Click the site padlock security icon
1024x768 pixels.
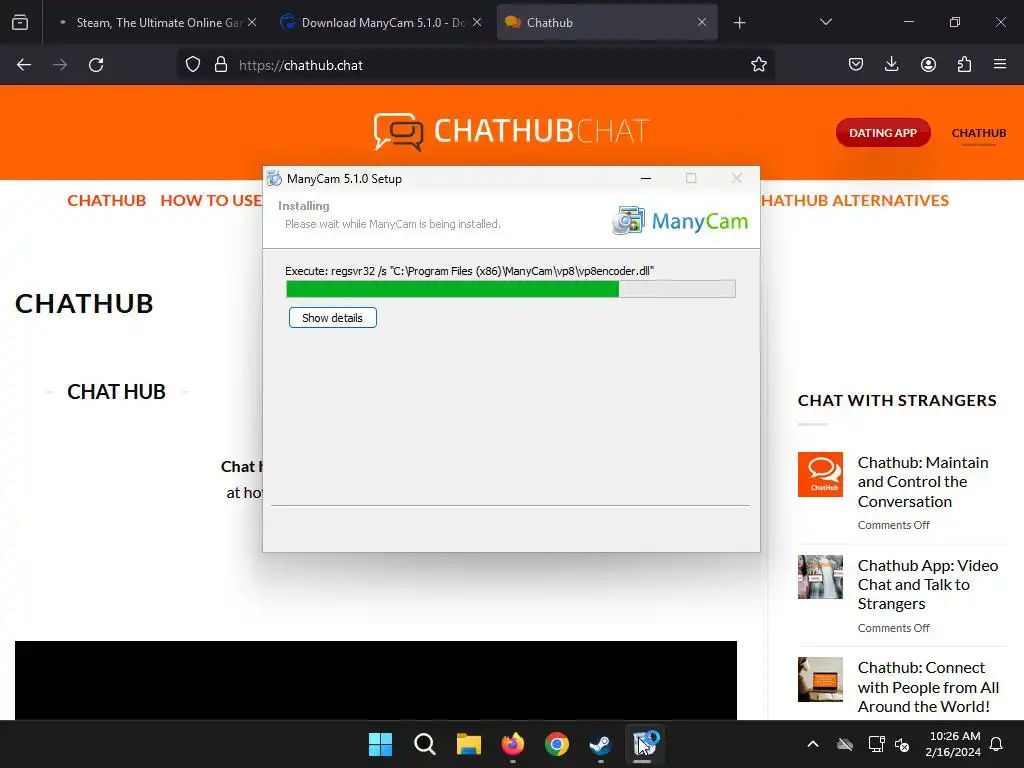tap(221, 65)
